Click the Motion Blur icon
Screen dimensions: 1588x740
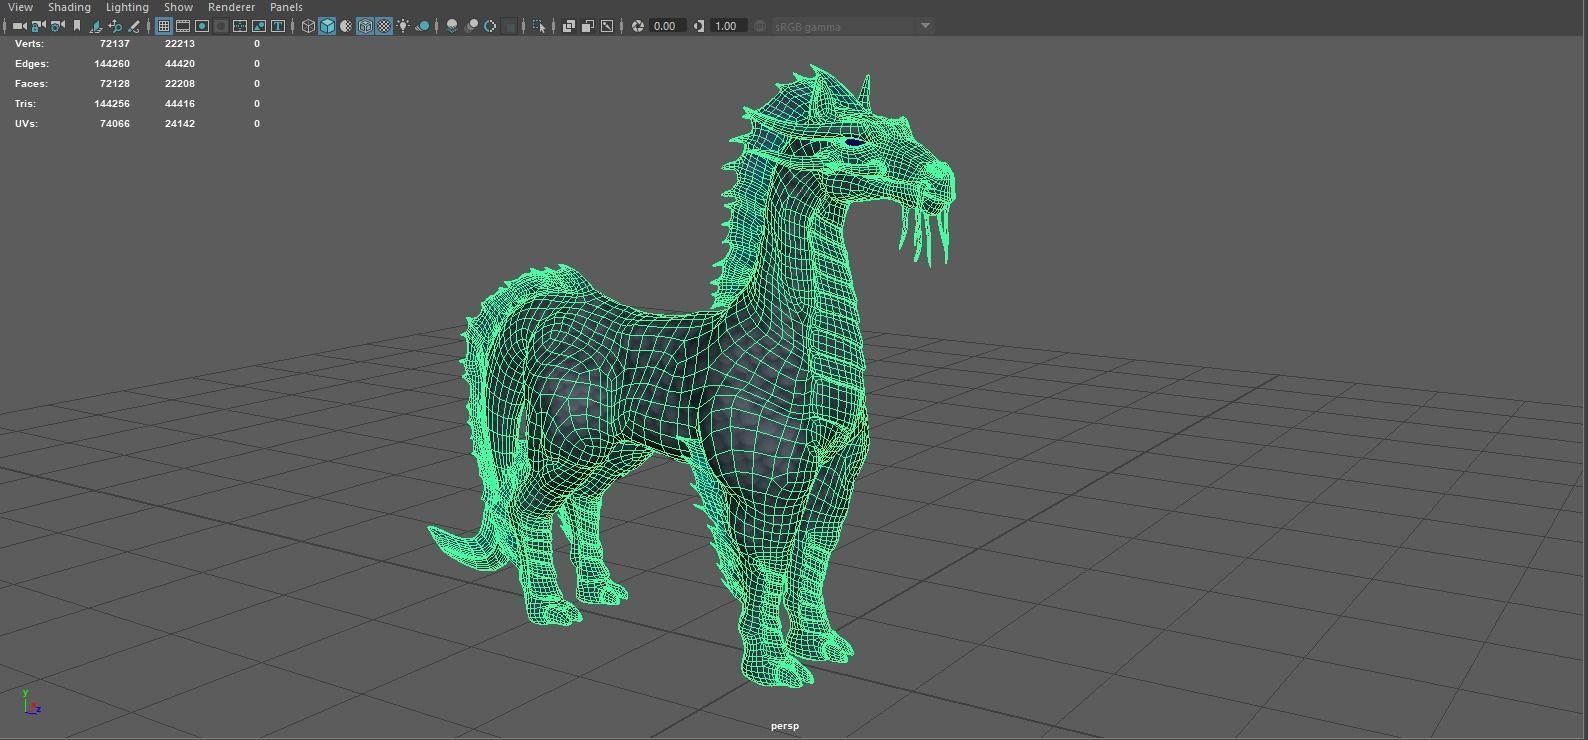(471, 26)
